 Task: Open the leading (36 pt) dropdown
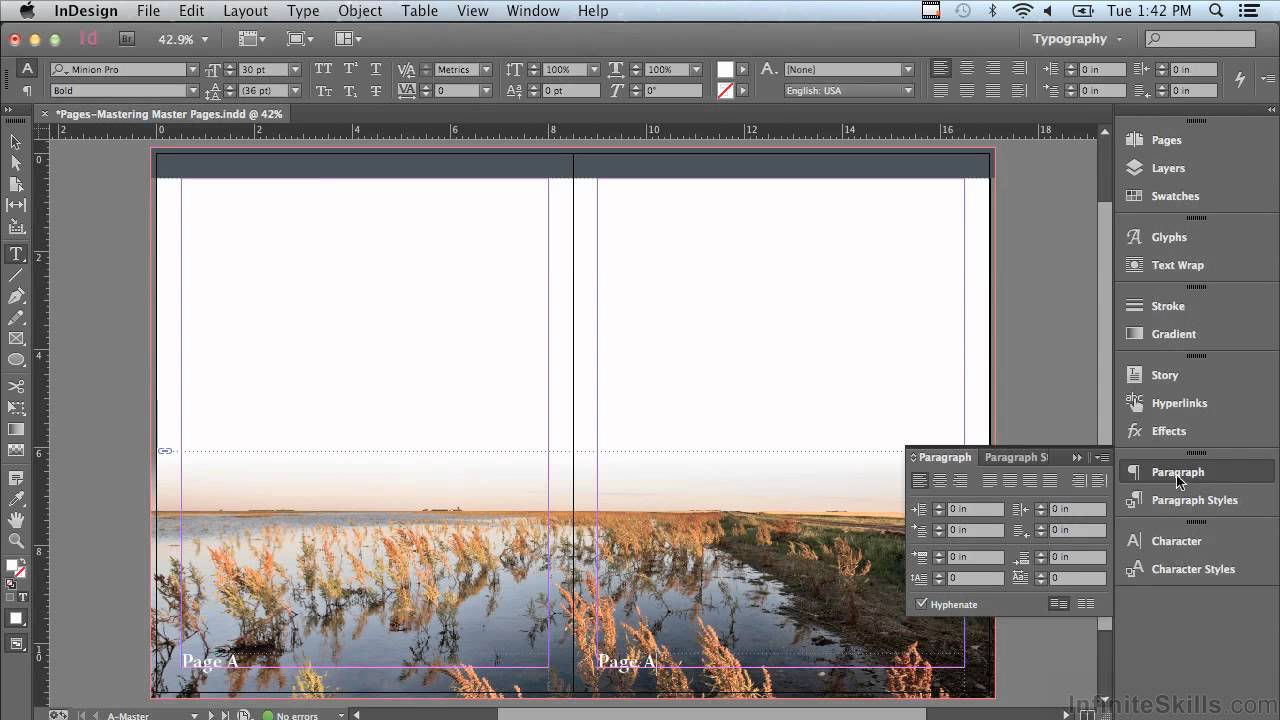click(295, 90)
